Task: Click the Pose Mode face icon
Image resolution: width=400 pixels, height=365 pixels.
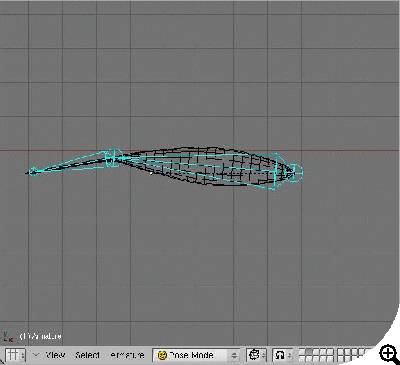Action: 162,355
